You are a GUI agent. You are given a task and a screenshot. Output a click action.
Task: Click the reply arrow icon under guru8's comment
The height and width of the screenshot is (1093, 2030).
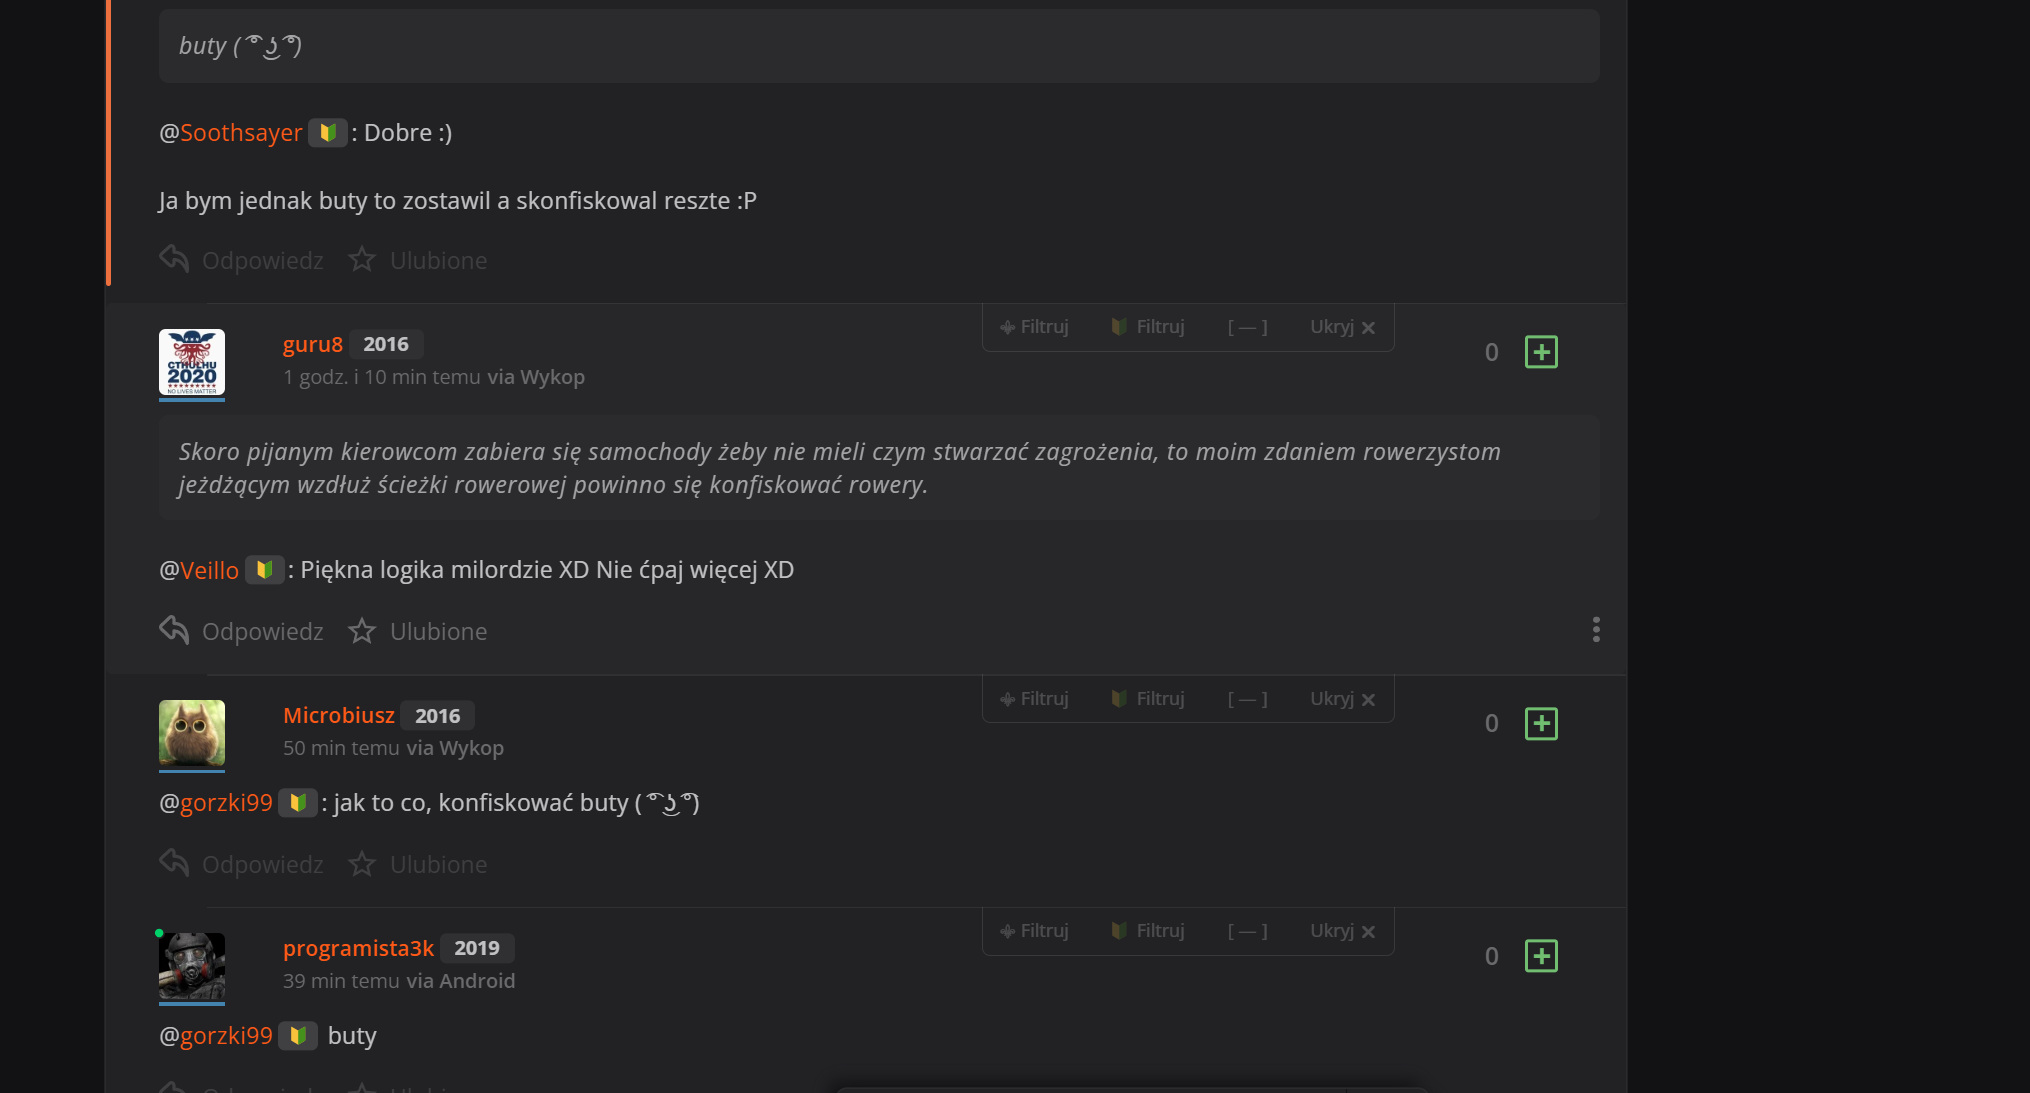(x=174, y=631)
